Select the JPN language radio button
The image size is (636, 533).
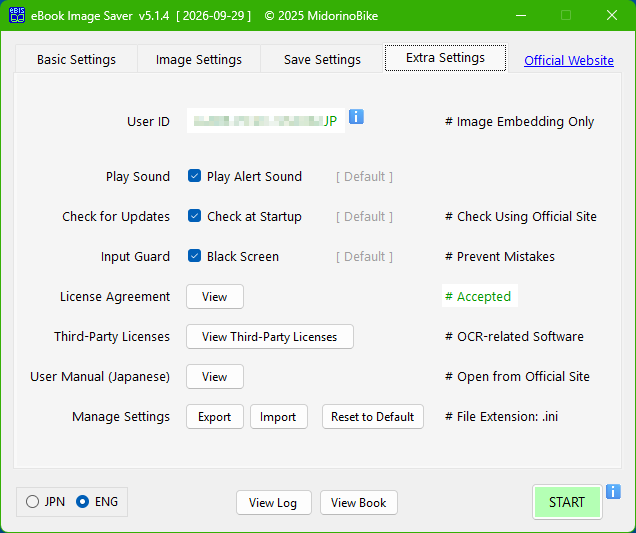pos(32,502)
